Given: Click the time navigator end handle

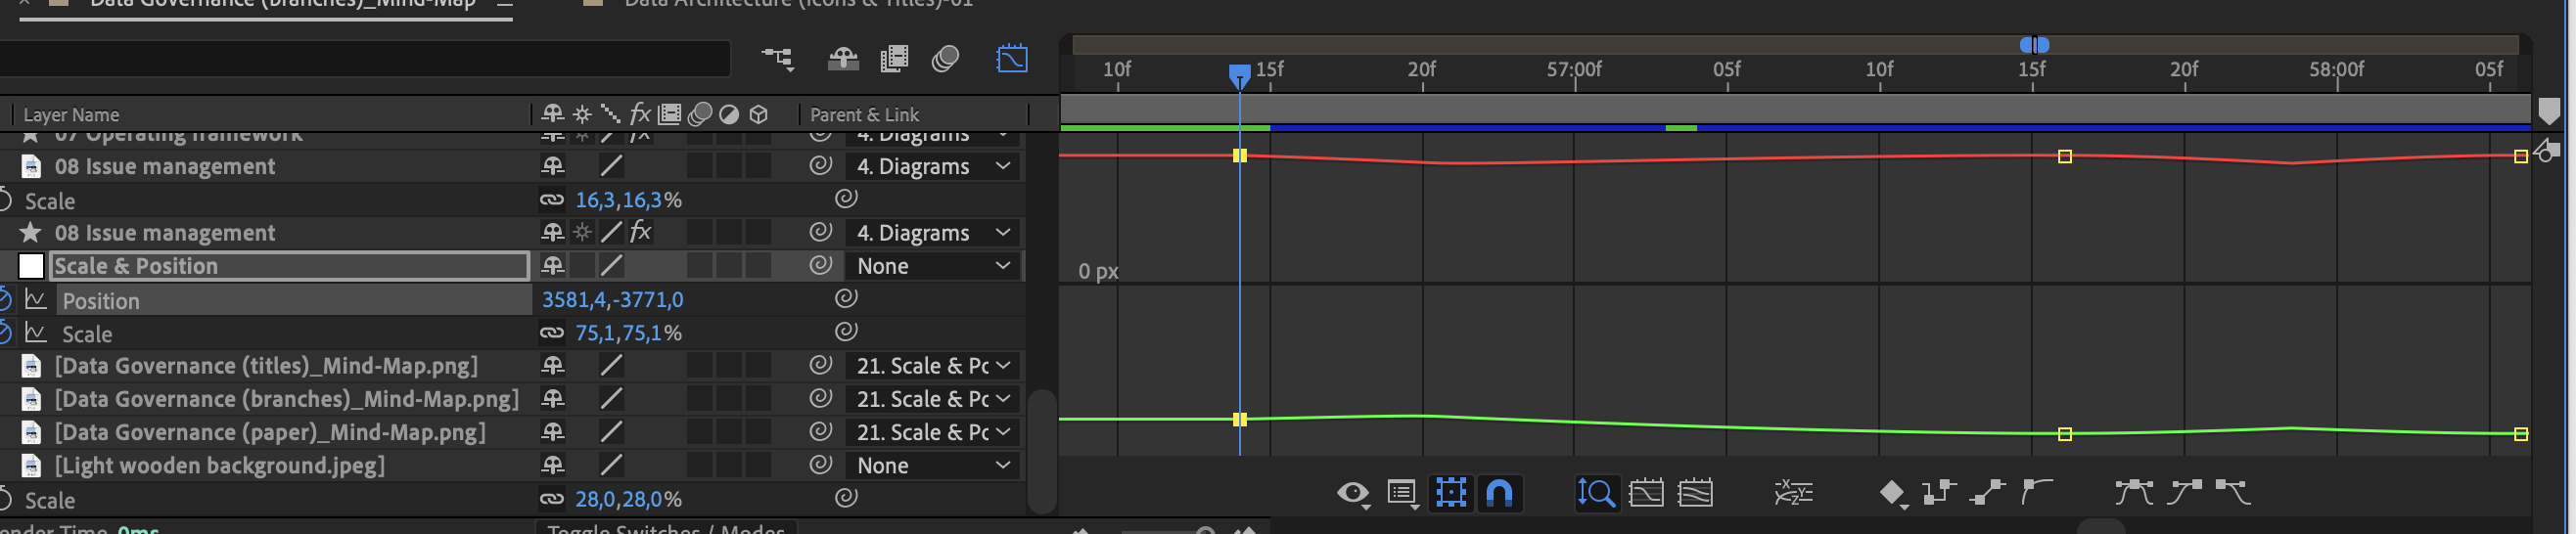Looking at the screenshot, I should tap(2043, 45).
